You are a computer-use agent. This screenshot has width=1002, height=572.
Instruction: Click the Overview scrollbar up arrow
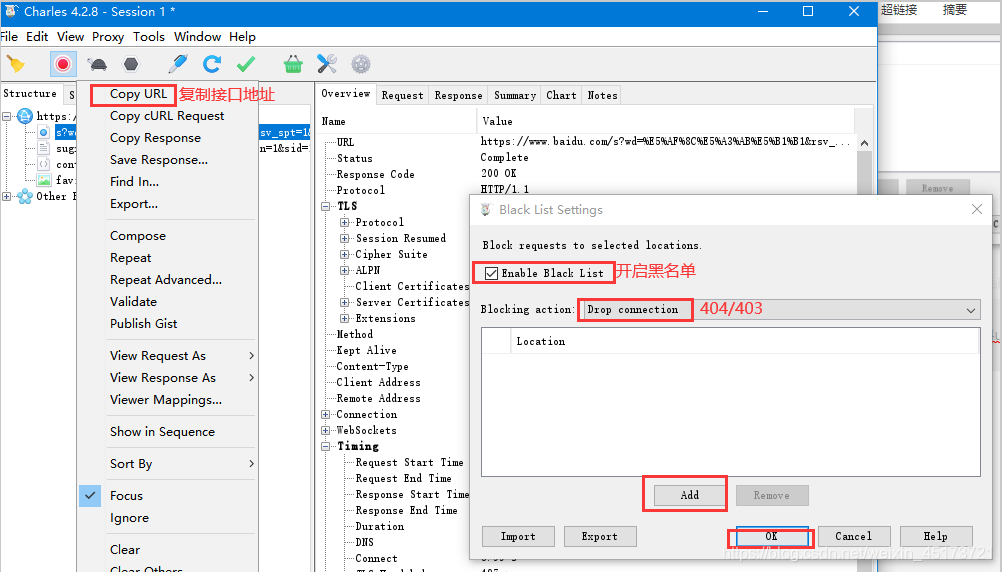pos(865,143)
